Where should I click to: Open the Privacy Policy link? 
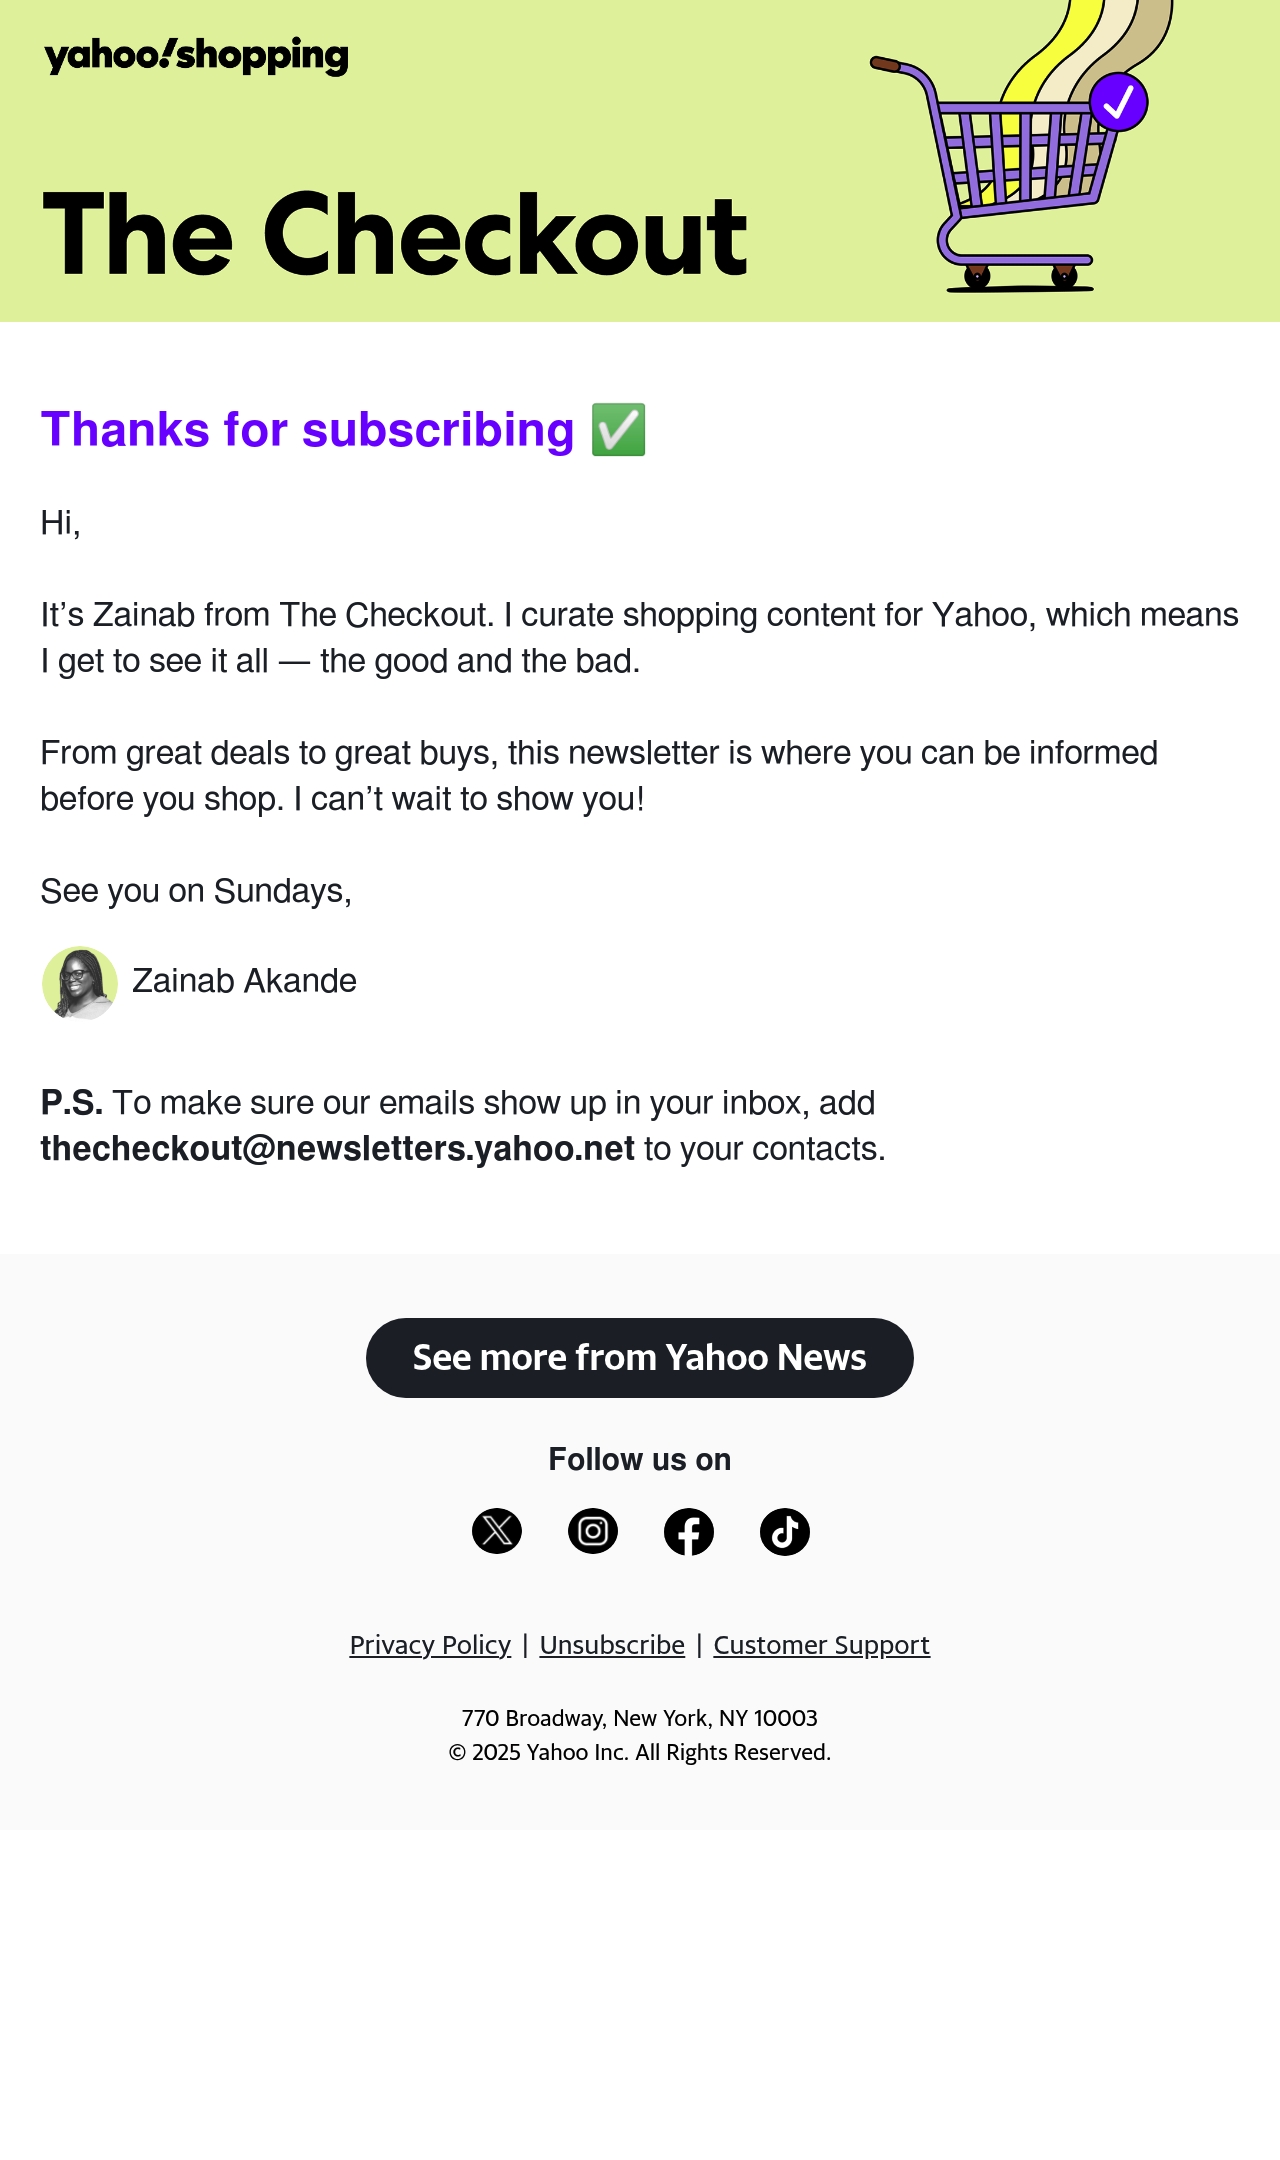click(430, 1645)
